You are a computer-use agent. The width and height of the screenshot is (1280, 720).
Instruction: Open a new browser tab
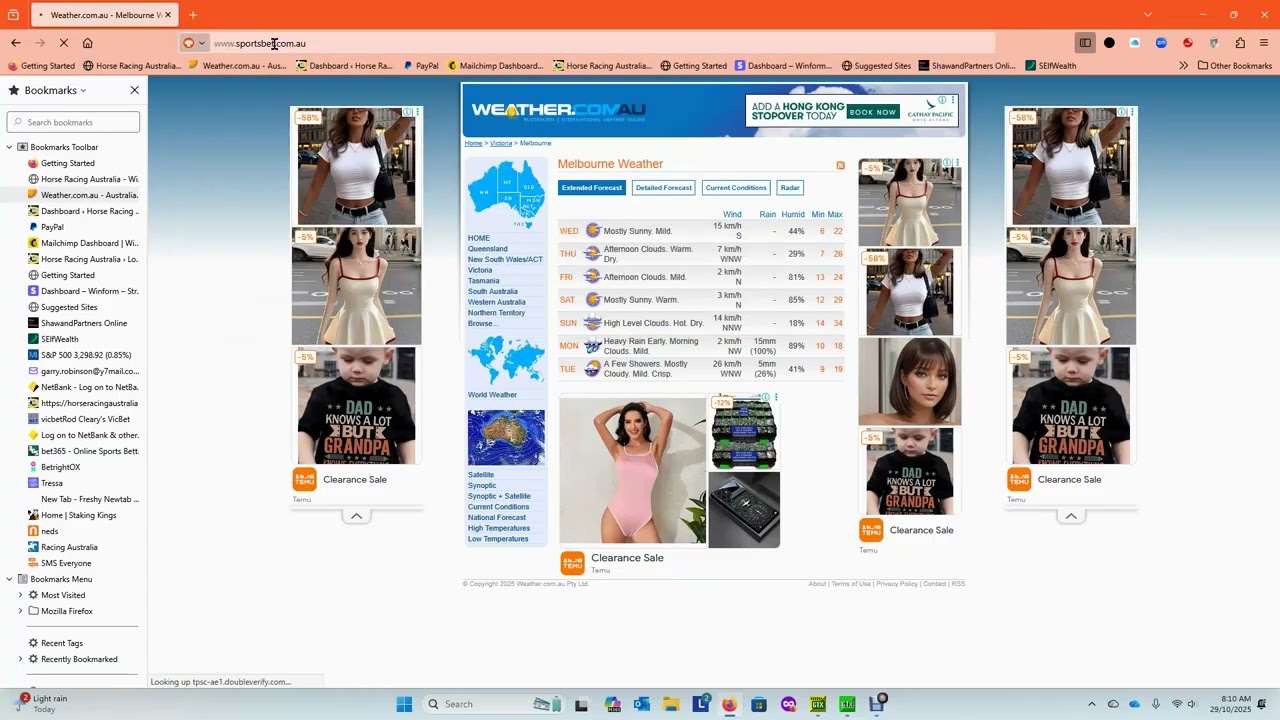193,15
